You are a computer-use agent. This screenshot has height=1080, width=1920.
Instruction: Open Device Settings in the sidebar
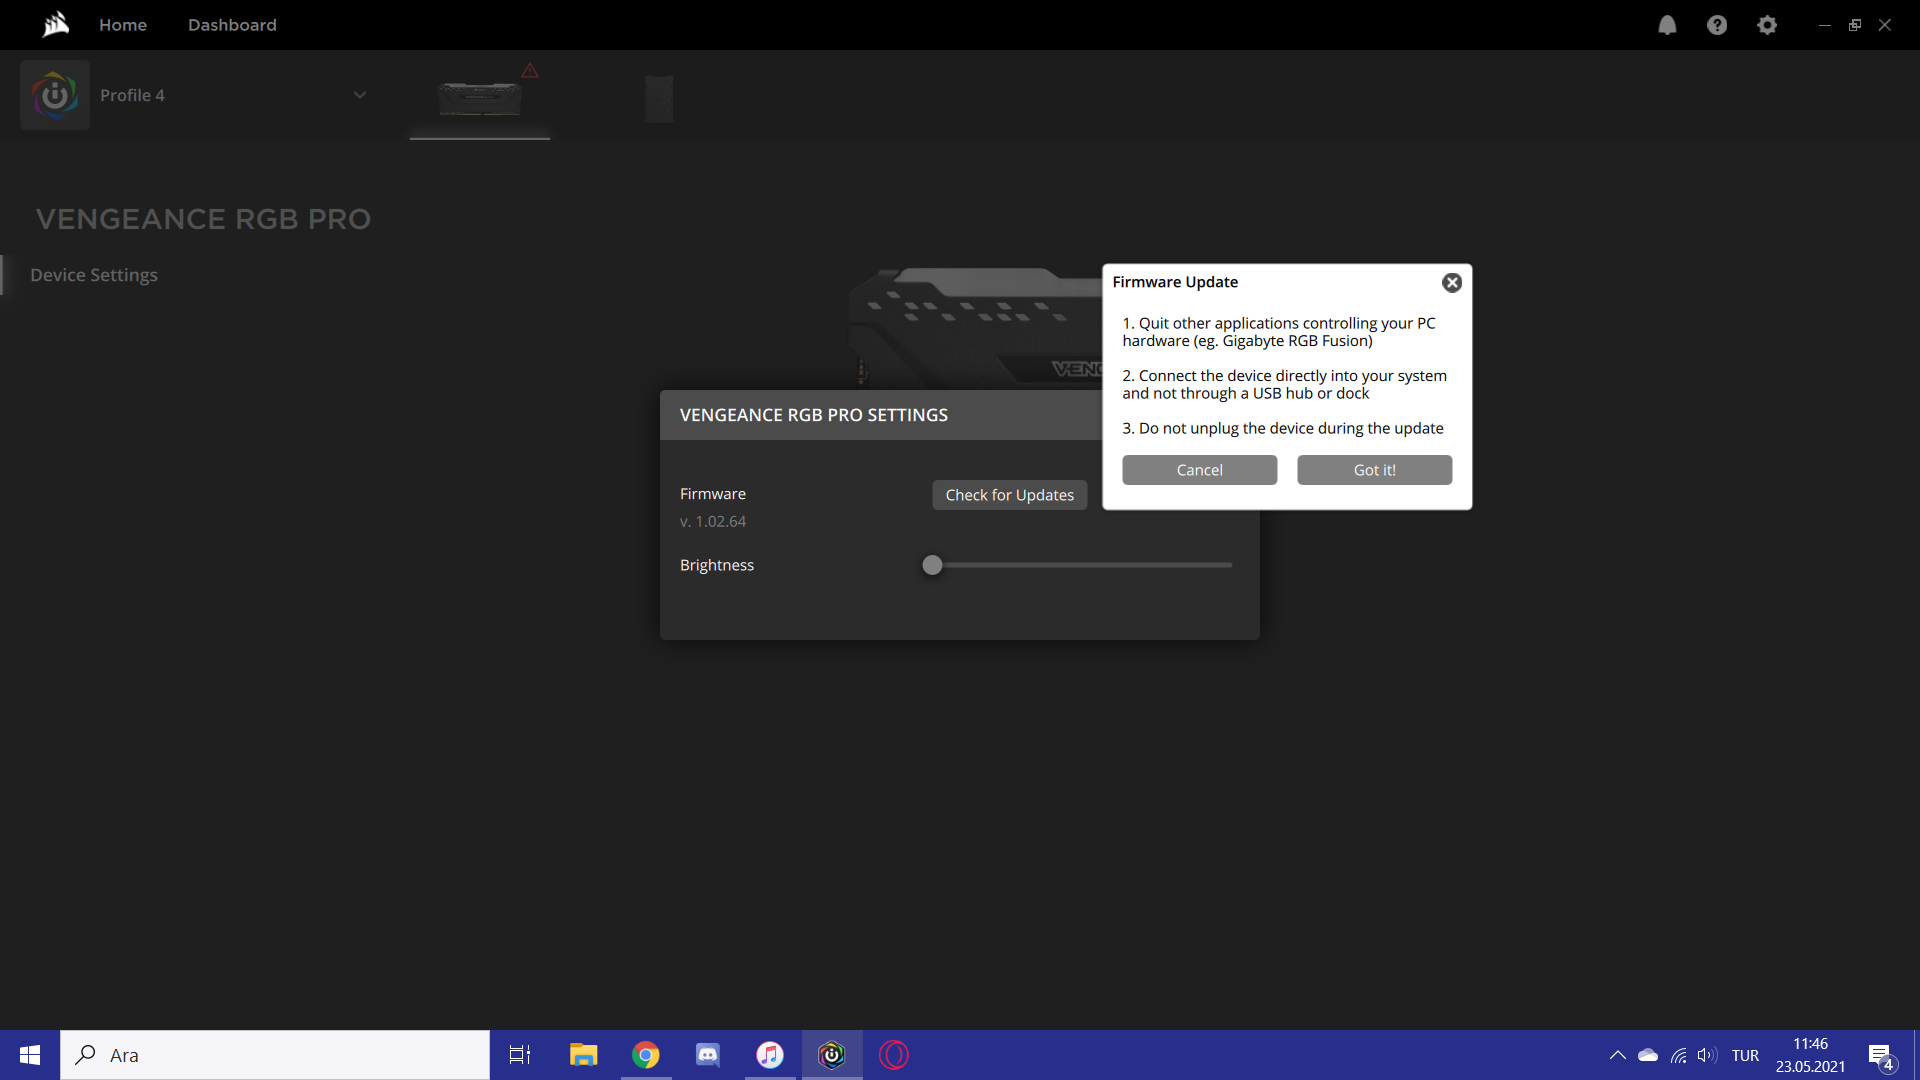click(x=94, y=275)
